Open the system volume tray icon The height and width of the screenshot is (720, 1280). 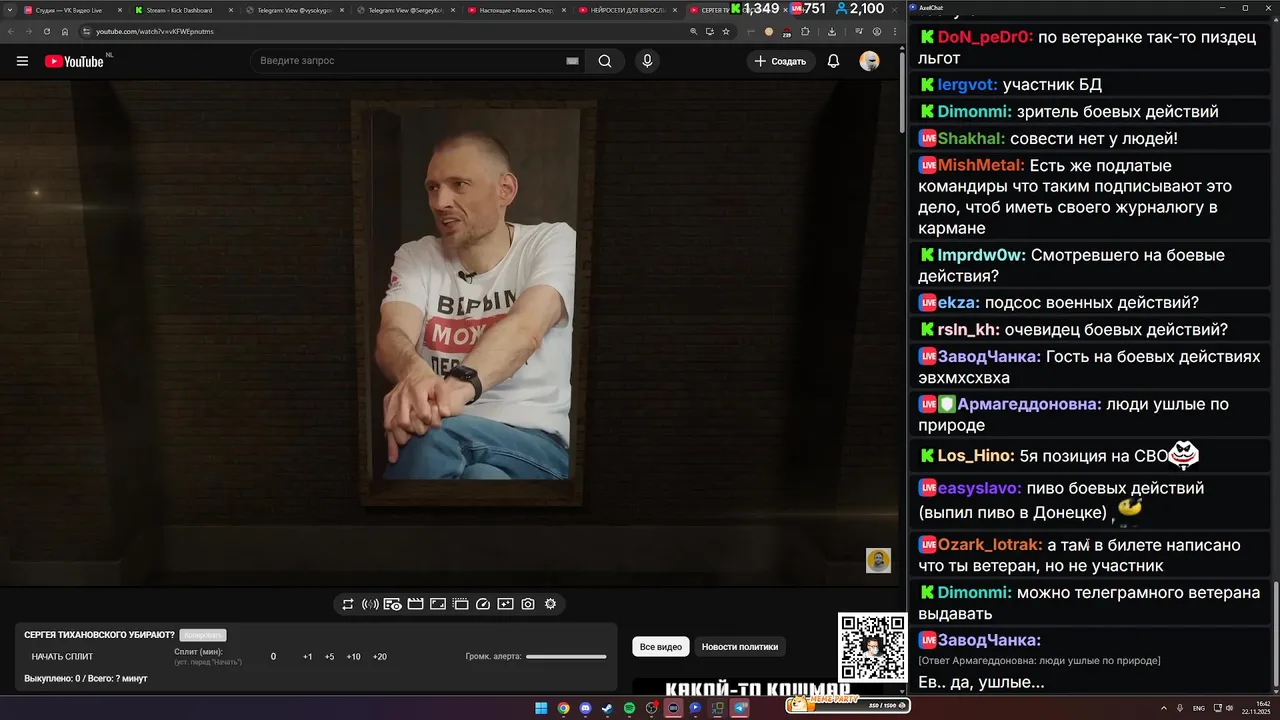(1229, 708)
